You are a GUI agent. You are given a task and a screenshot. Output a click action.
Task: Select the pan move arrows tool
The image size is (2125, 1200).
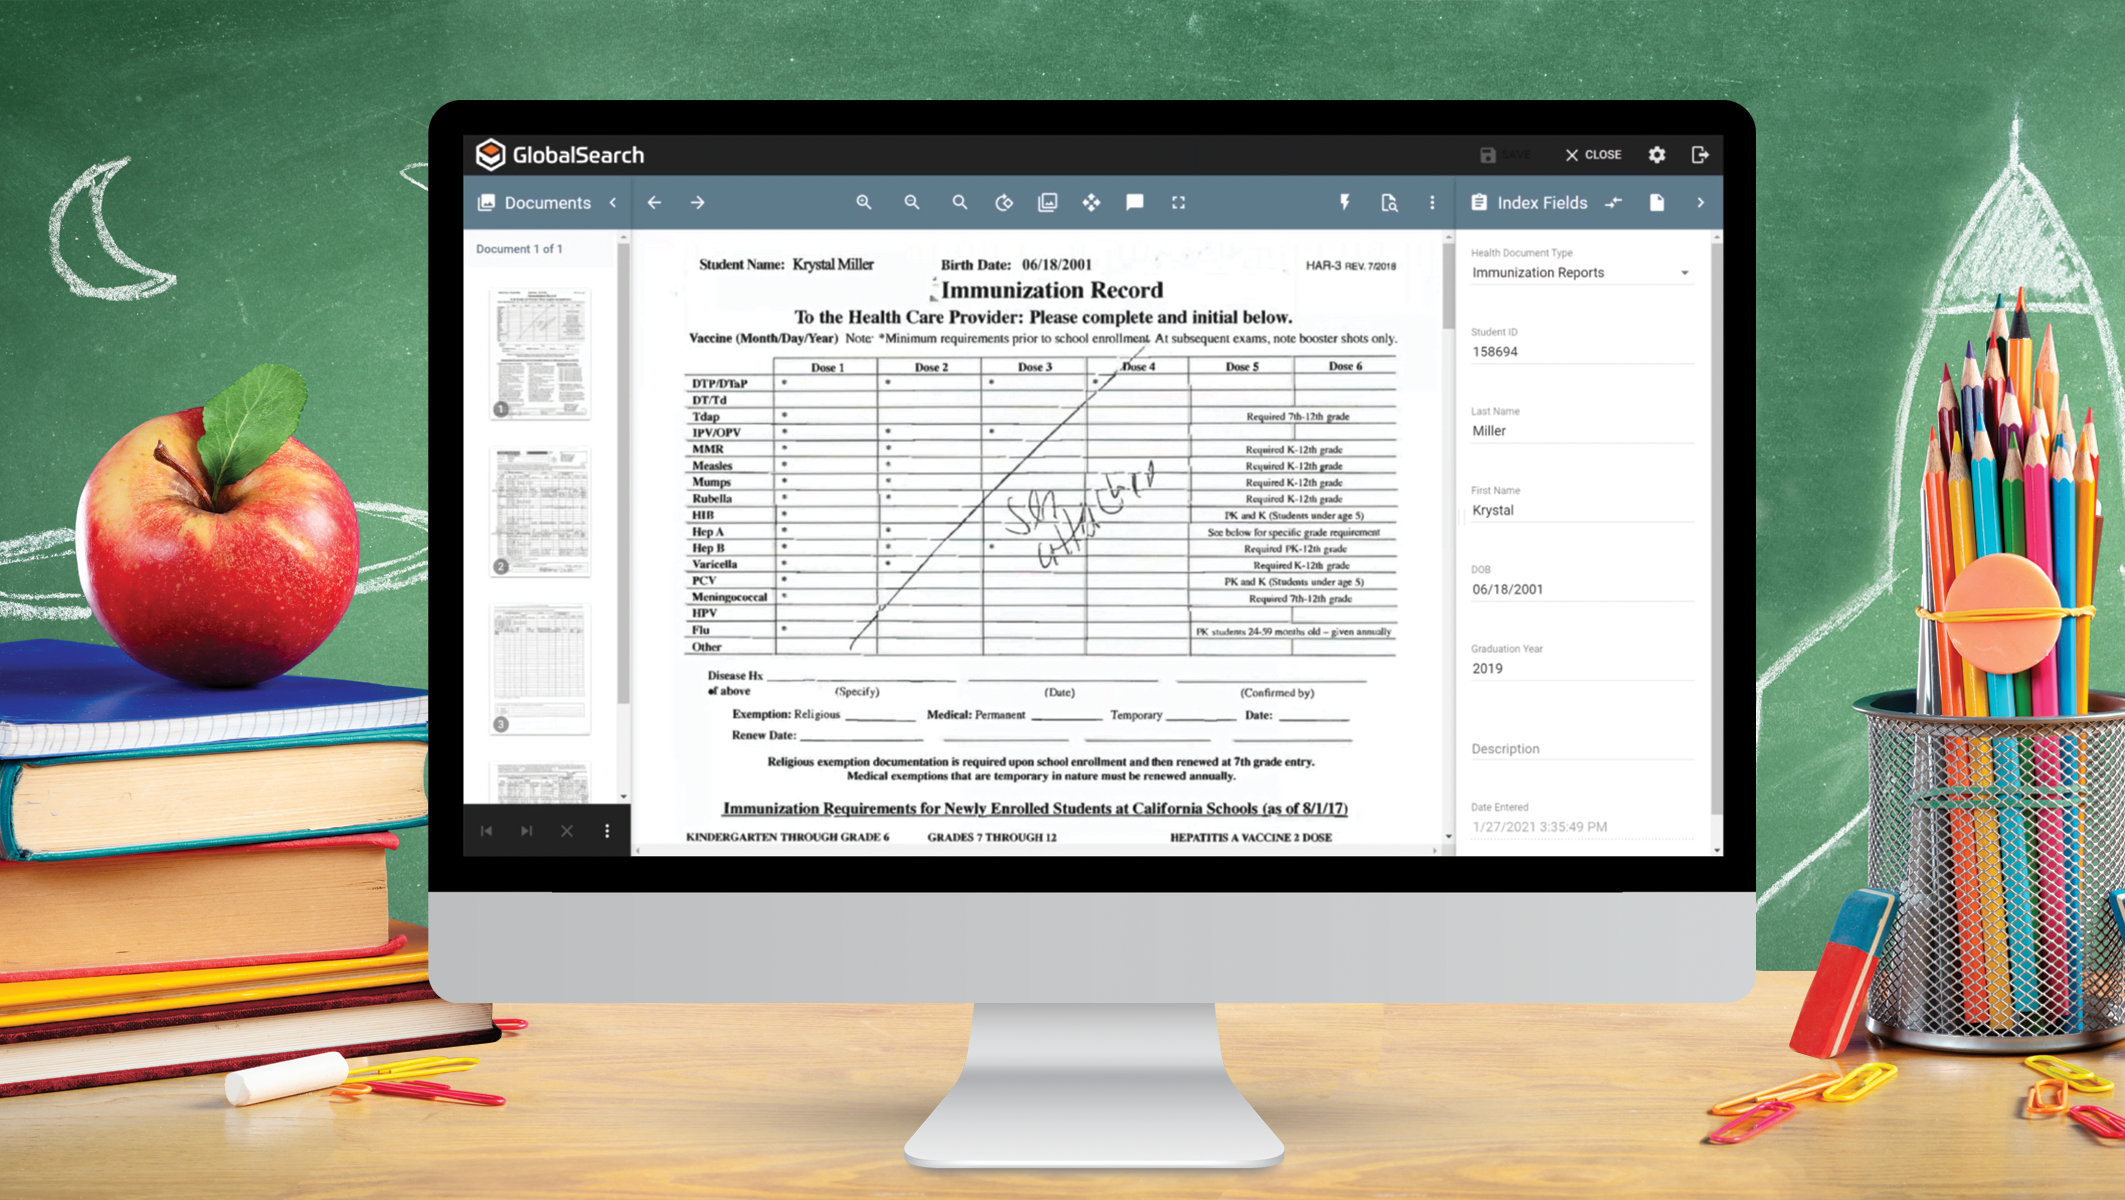coord(1091,203)
